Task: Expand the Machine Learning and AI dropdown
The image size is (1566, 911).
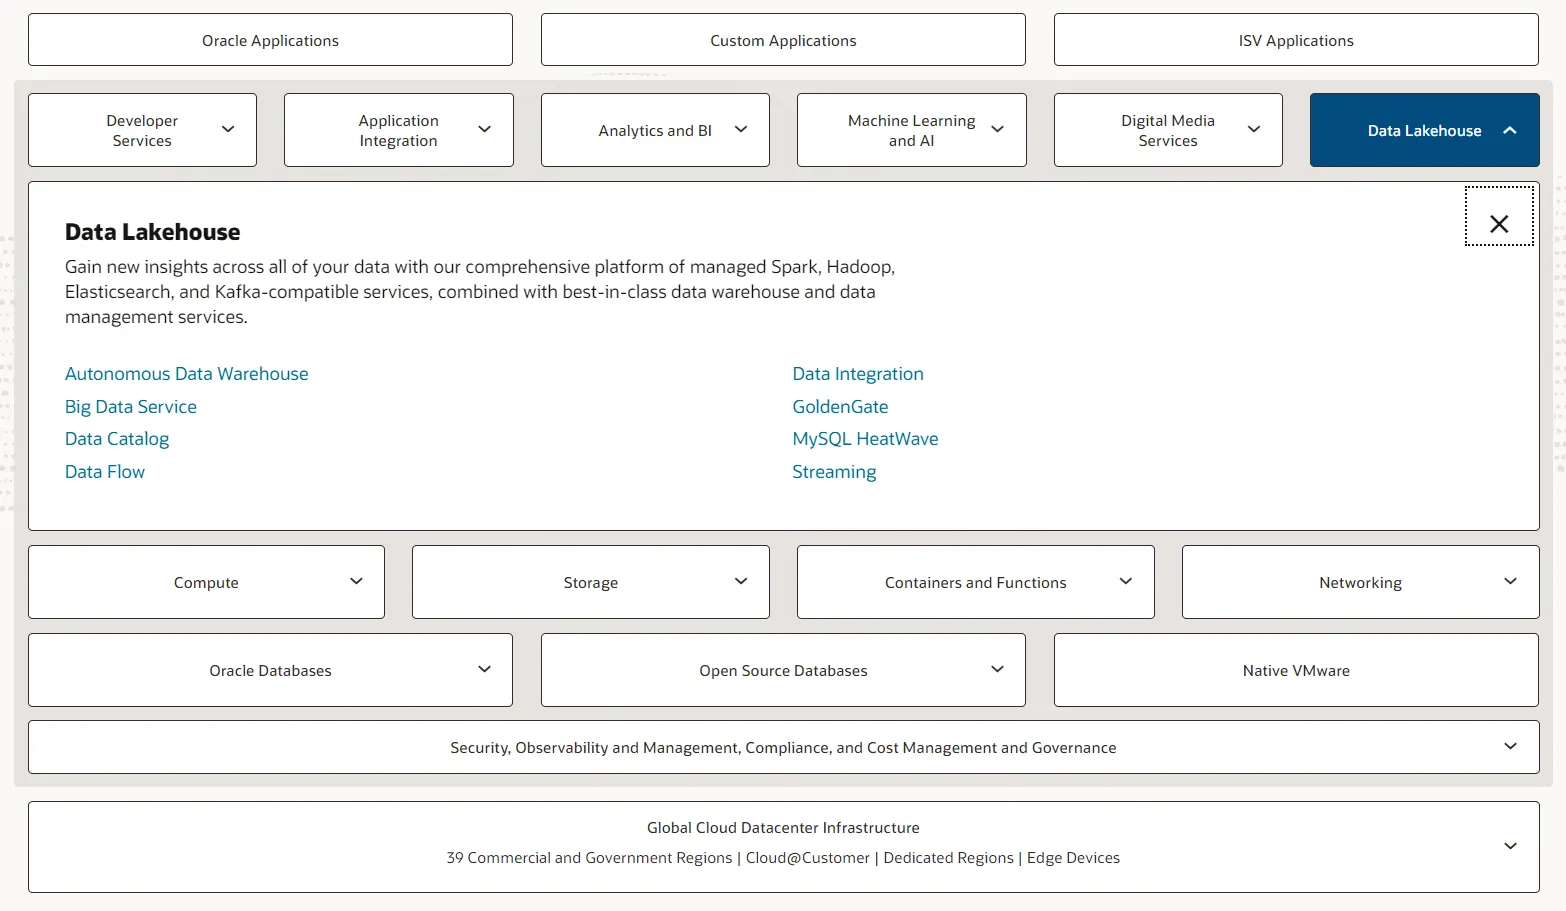Action: click(911, 130)
